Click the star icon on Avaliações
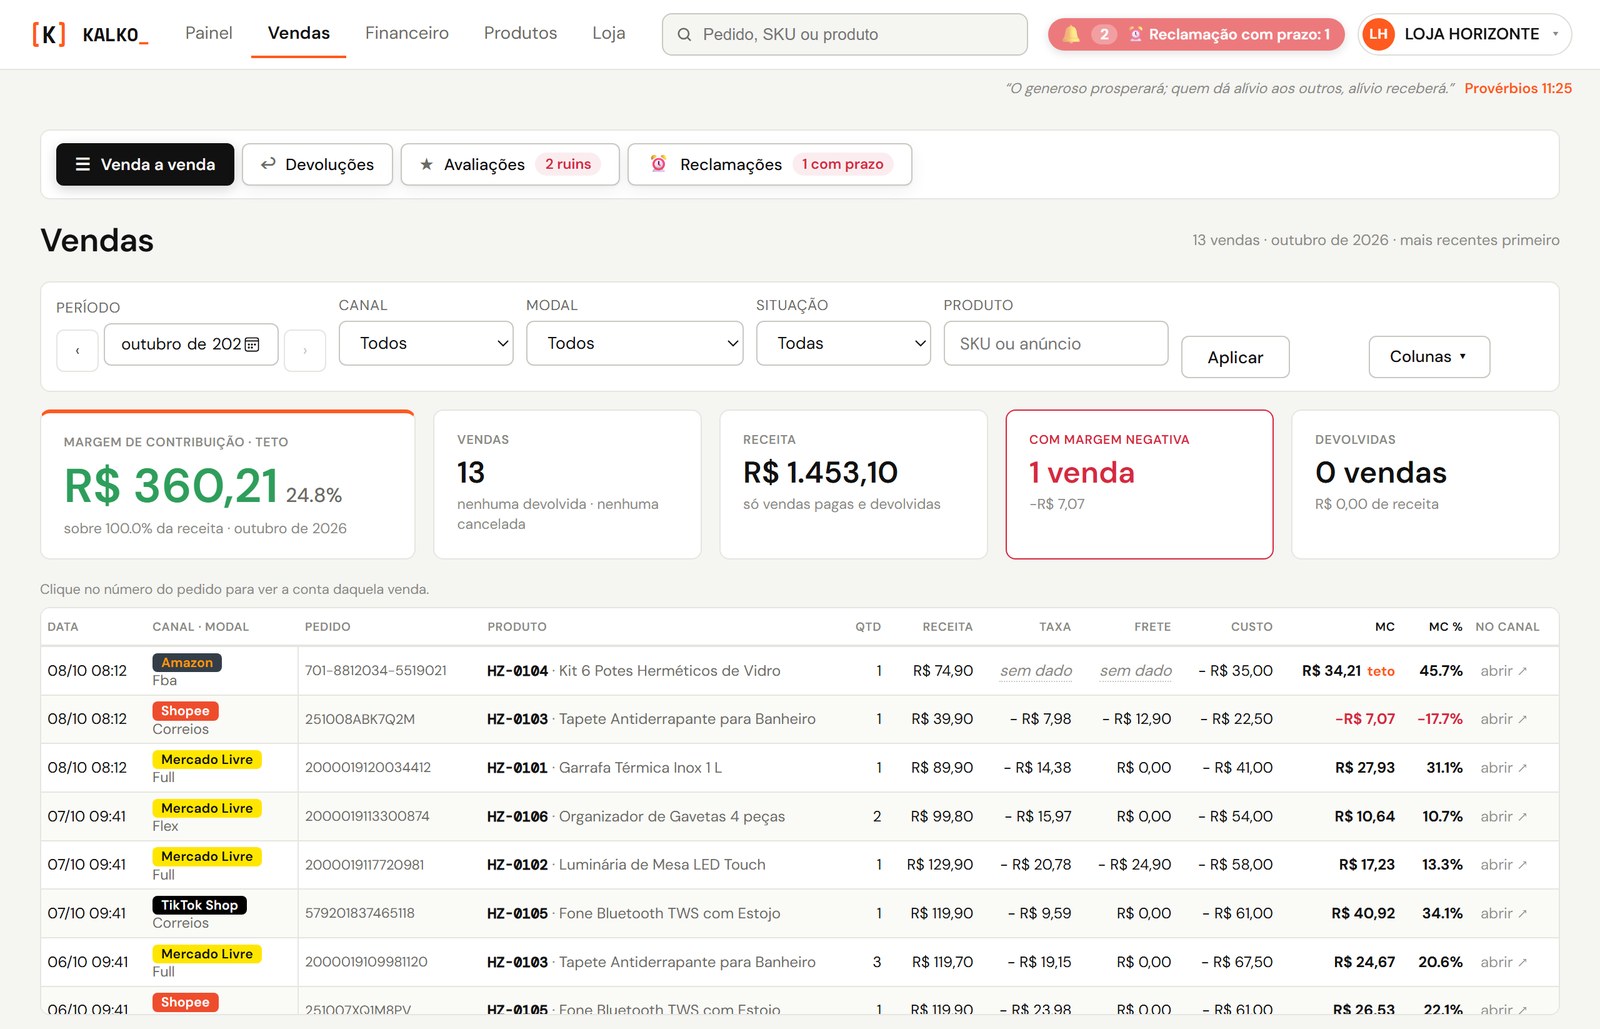This screenshot has height=1029, width=1600. point(426,164)
